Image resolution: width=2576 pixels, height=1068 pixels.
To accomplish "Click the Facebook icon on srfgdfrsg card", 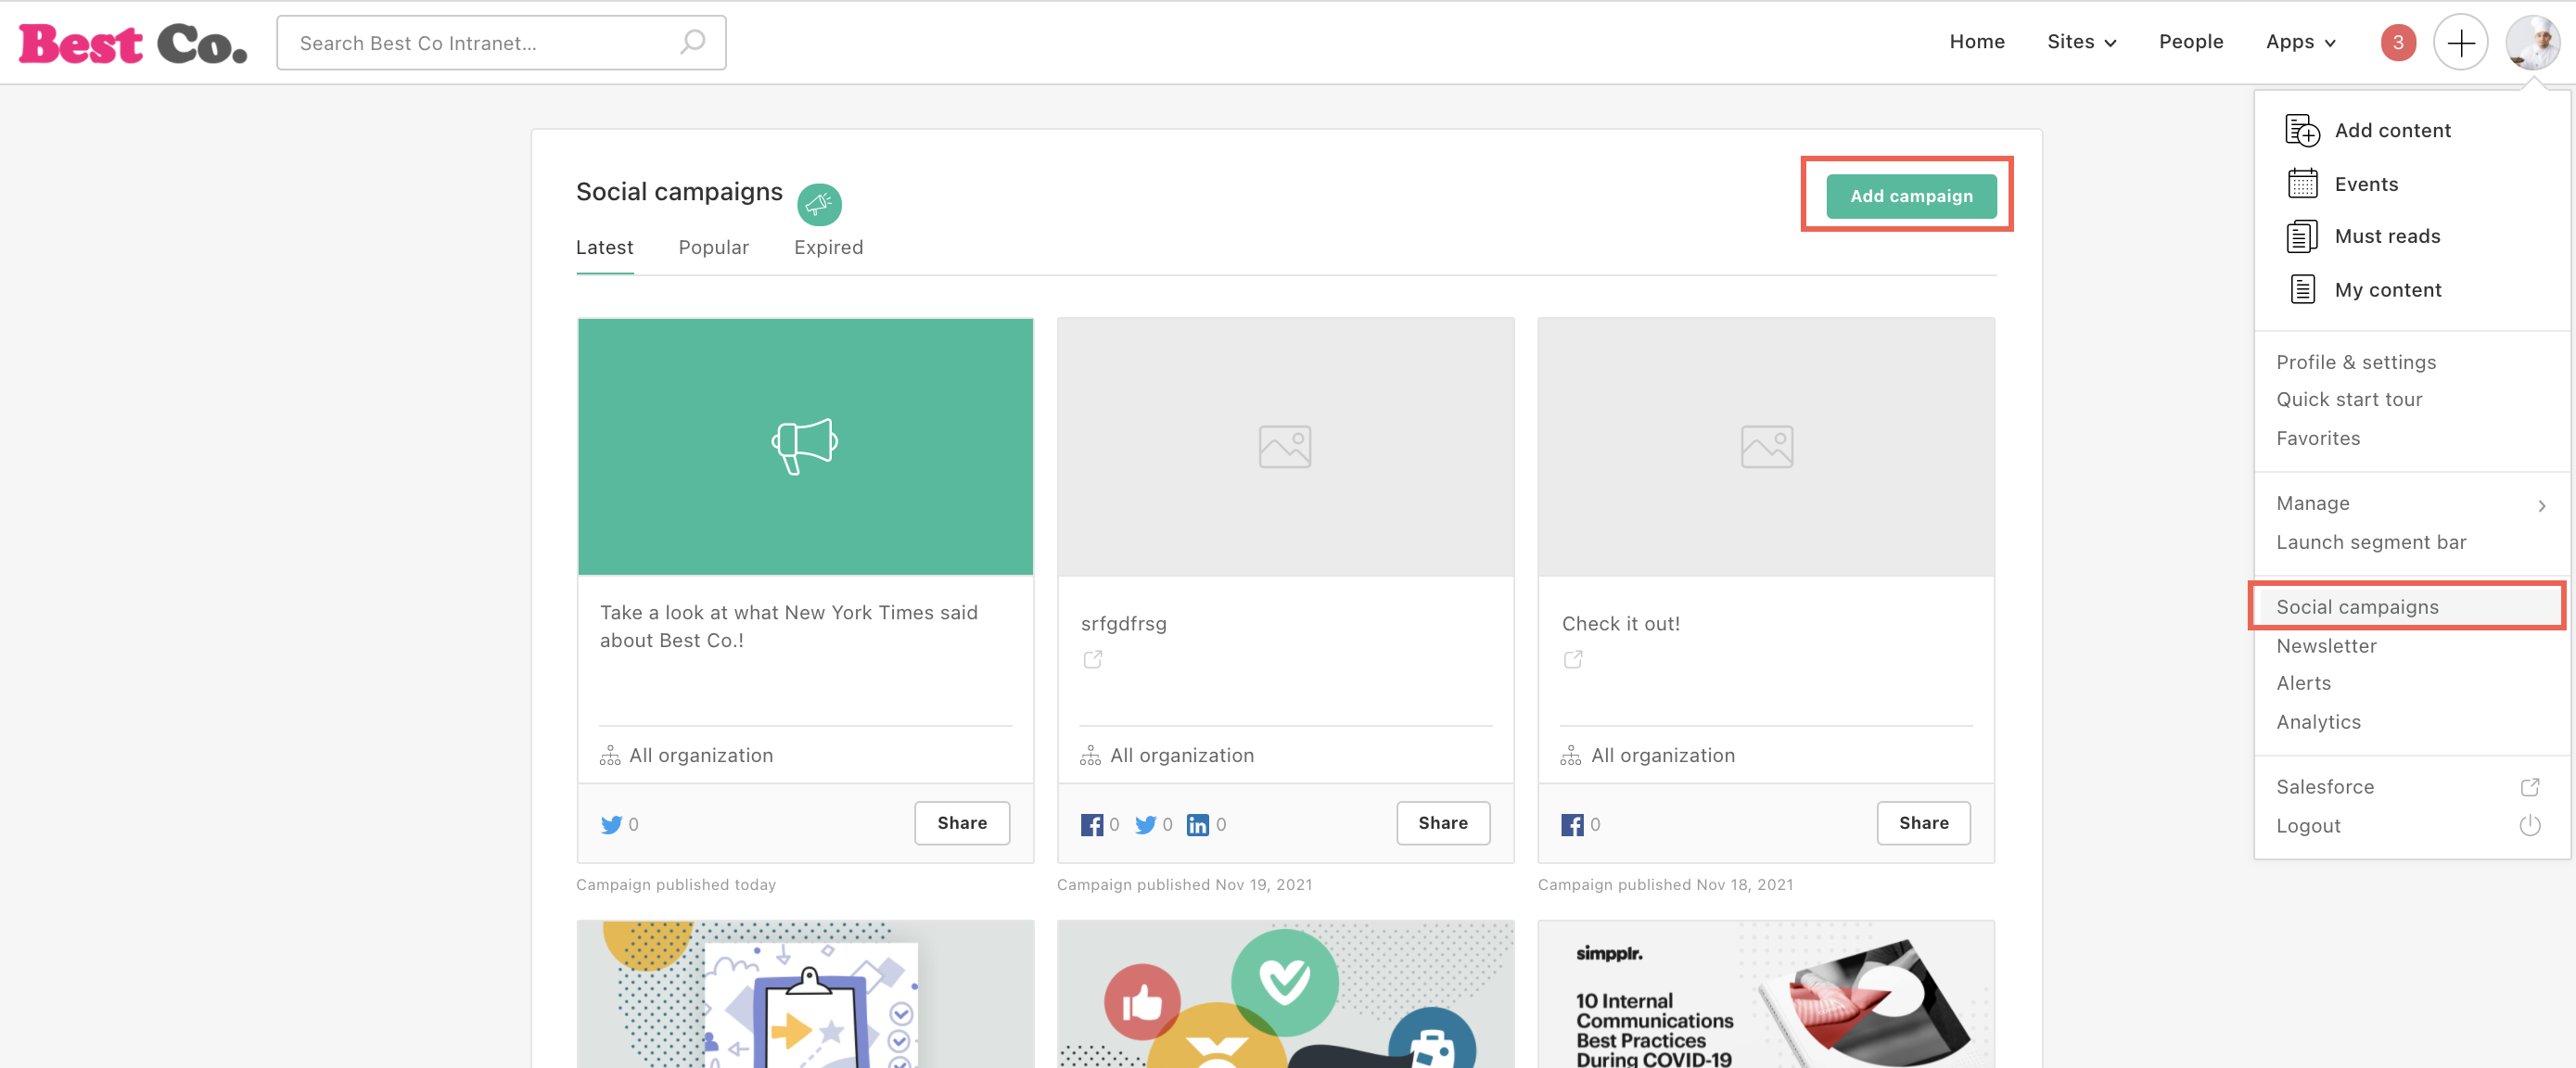I will pyautogui.click(x=1091, y=824).
